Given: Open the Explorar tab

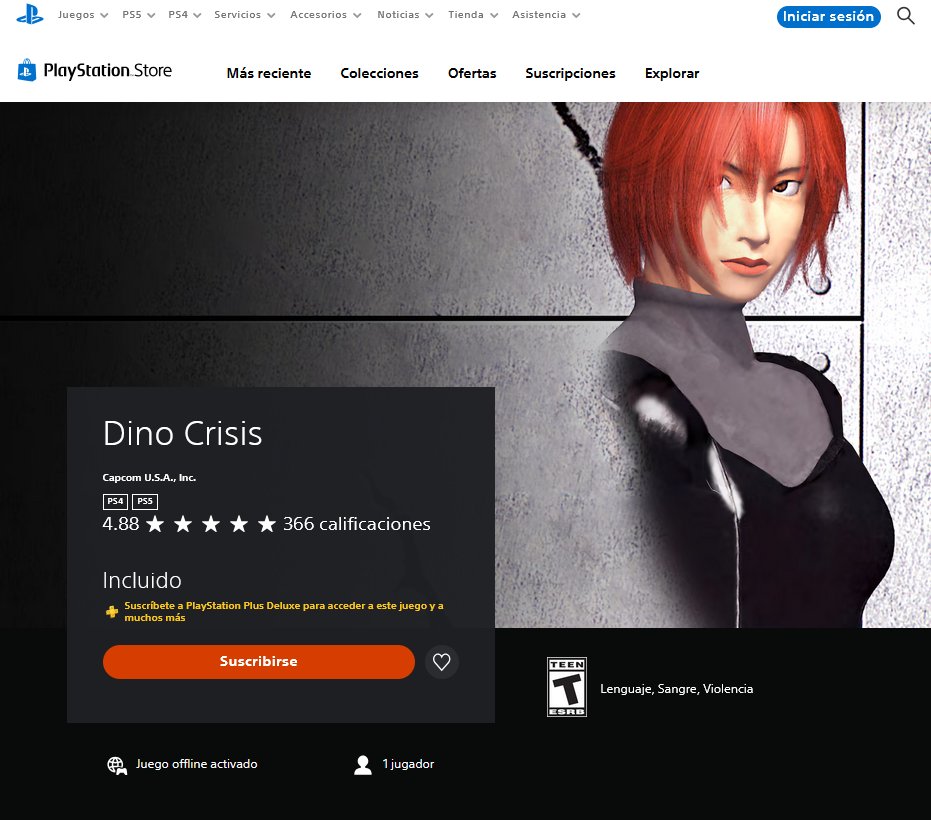Looking at the screenshot, I should point(672,73).
